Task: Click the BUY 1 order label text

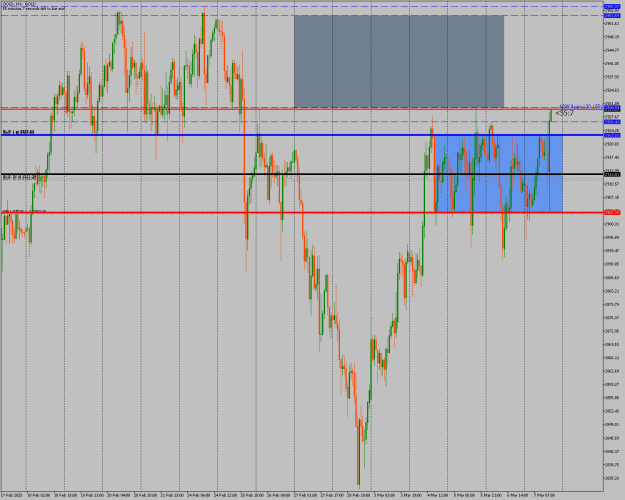Action: tap(18, 132)
